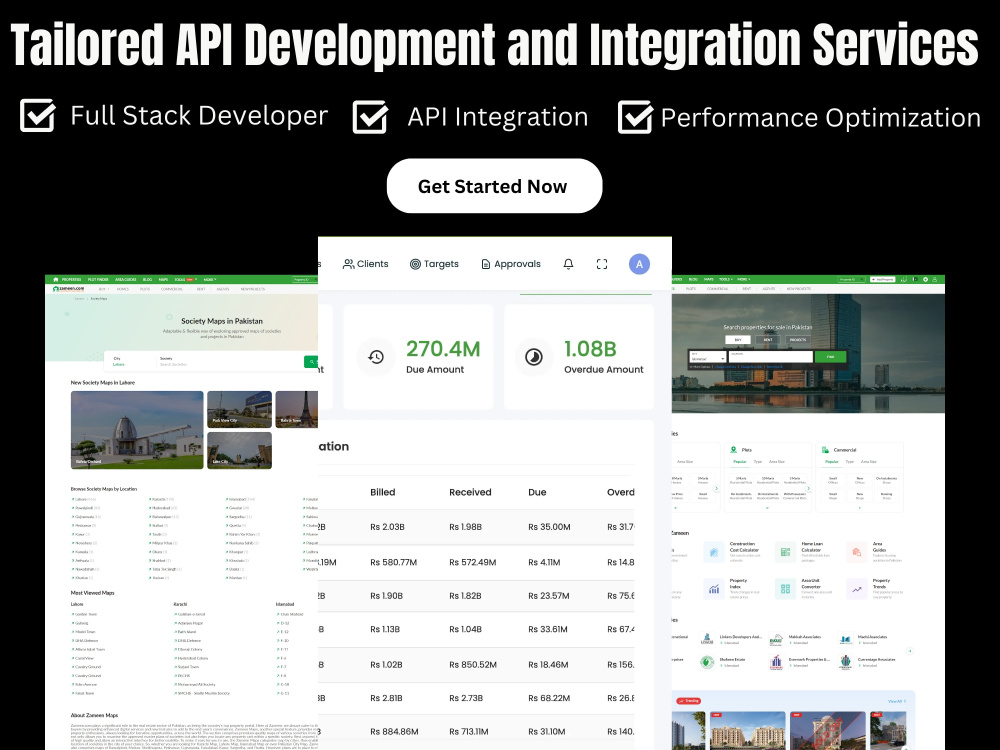Click the location input in property search
This screenshot has width=1000, height=750.
click(771, 357)
